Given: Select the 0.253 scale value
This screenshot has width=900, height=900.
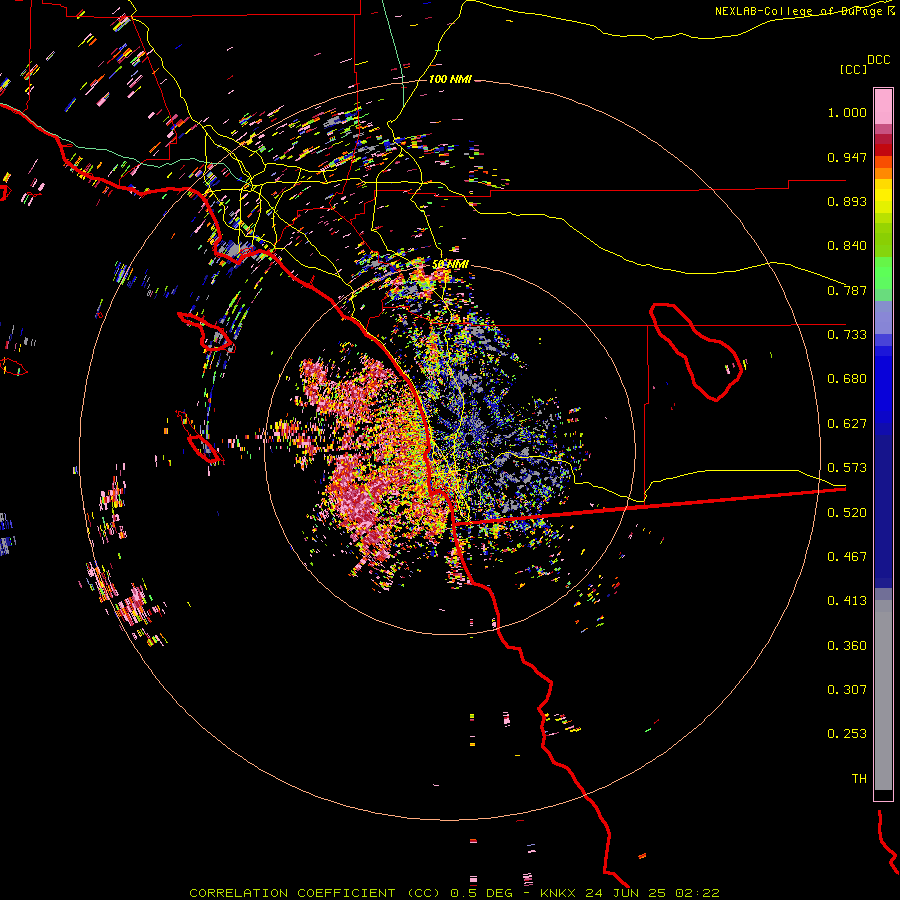Looking at the screenshot, I should [847, 734].
